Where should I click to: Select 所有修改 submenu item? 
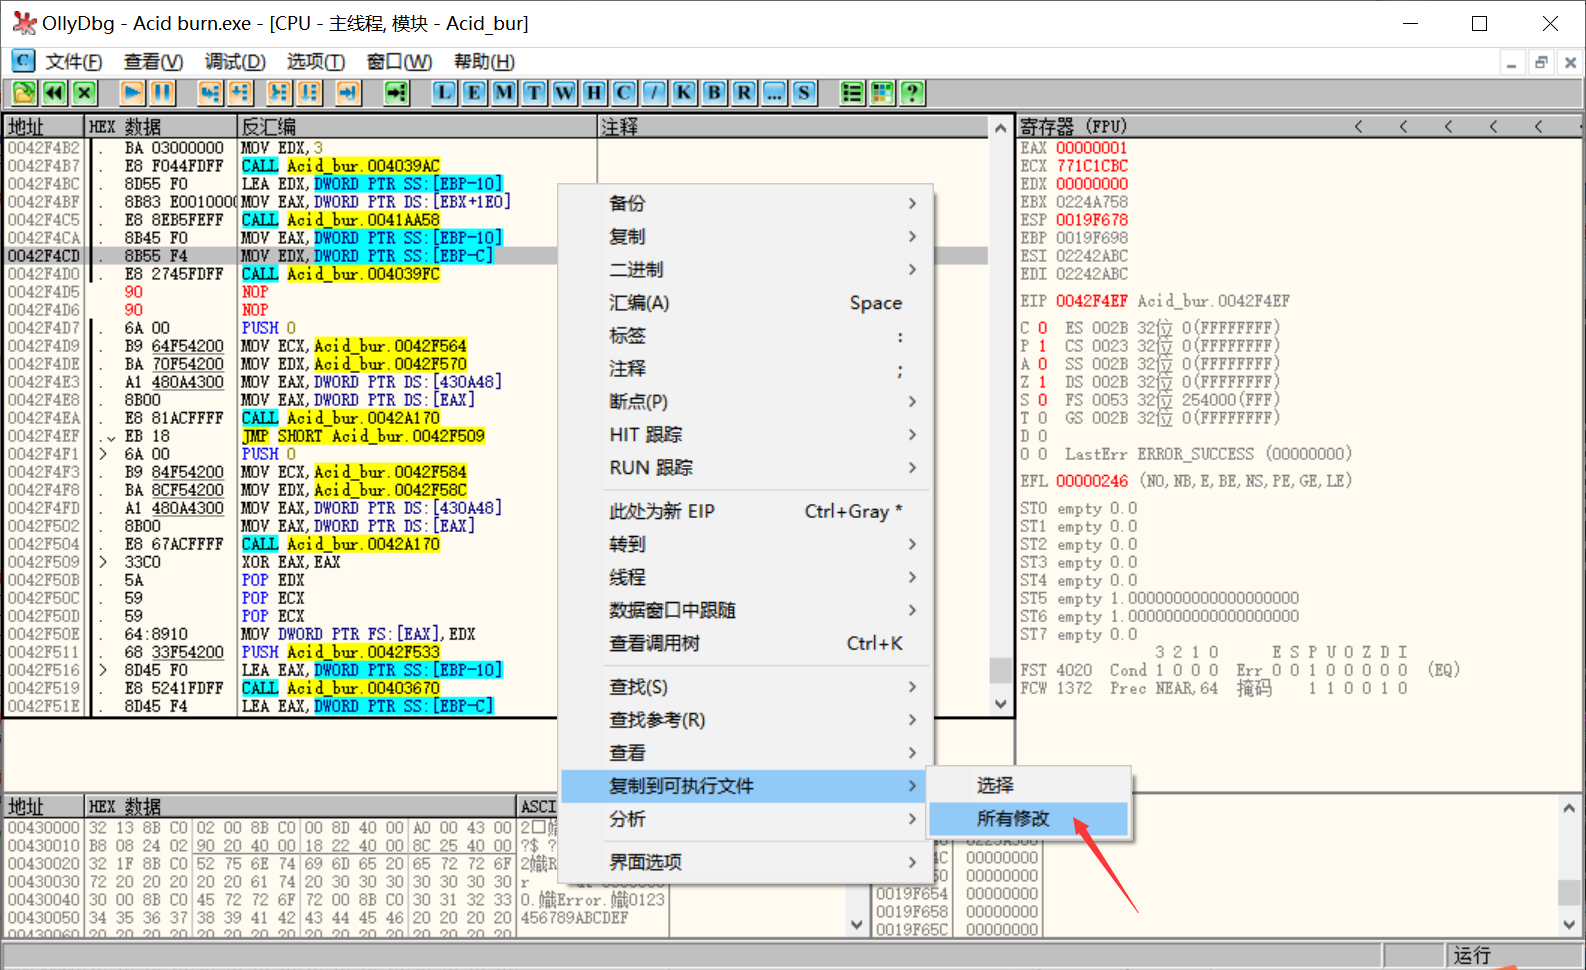(x=1029, y=819)
